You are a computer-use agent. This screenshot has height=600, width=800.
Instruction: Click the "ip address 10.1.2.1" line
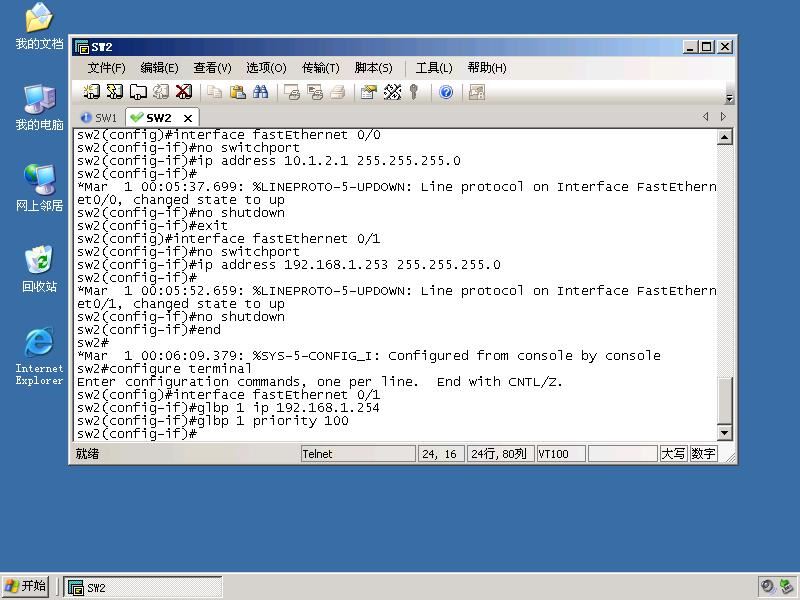click(269, 161)
